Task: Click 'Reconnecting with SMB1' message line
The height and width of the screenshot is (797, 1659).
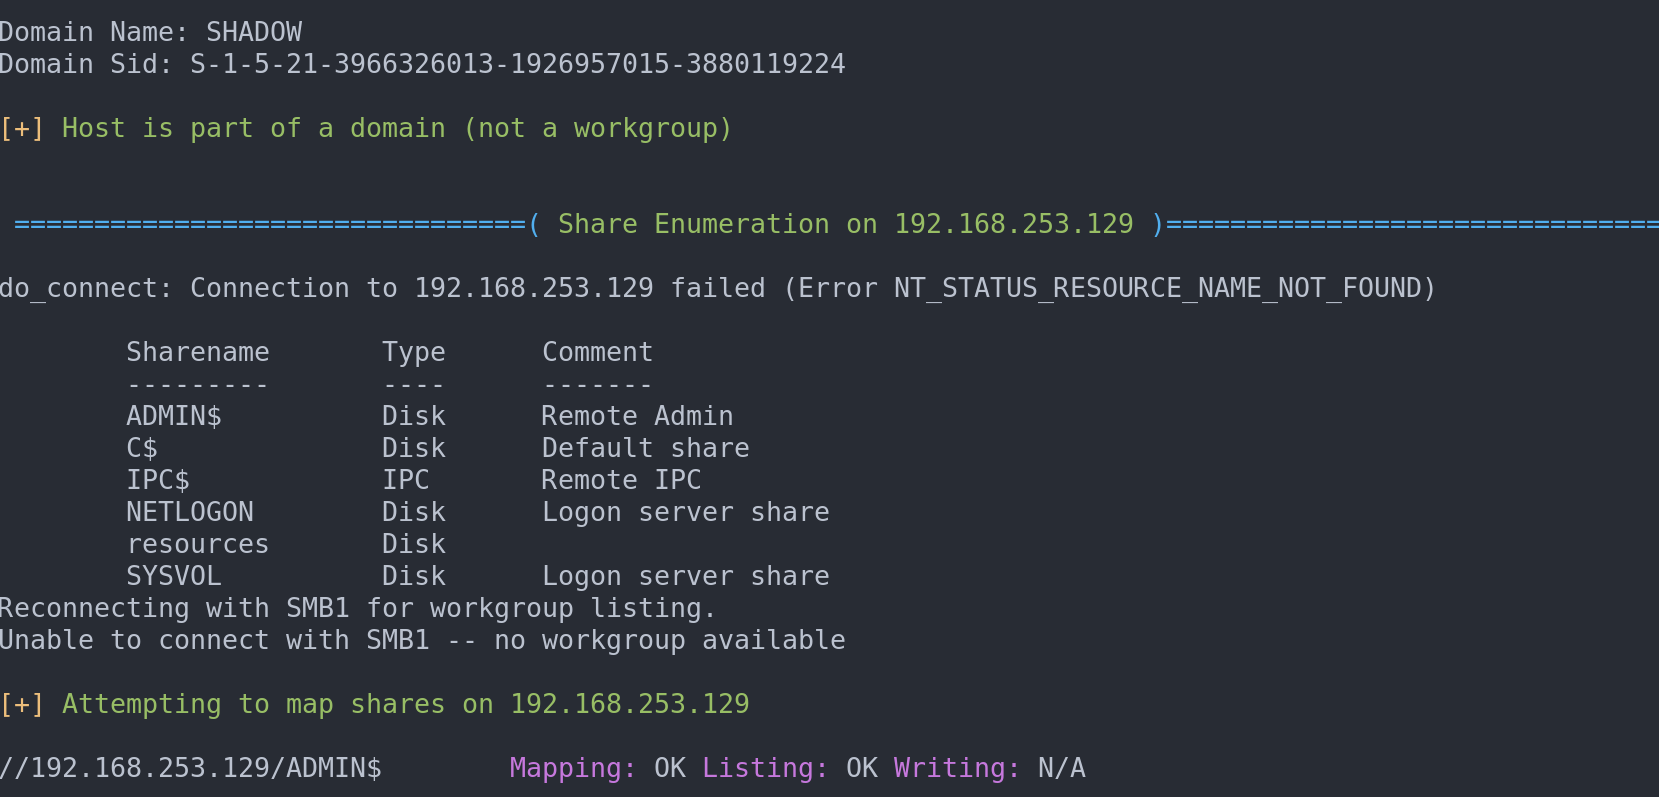Action: pyautogui.click(x=357, y=609)
